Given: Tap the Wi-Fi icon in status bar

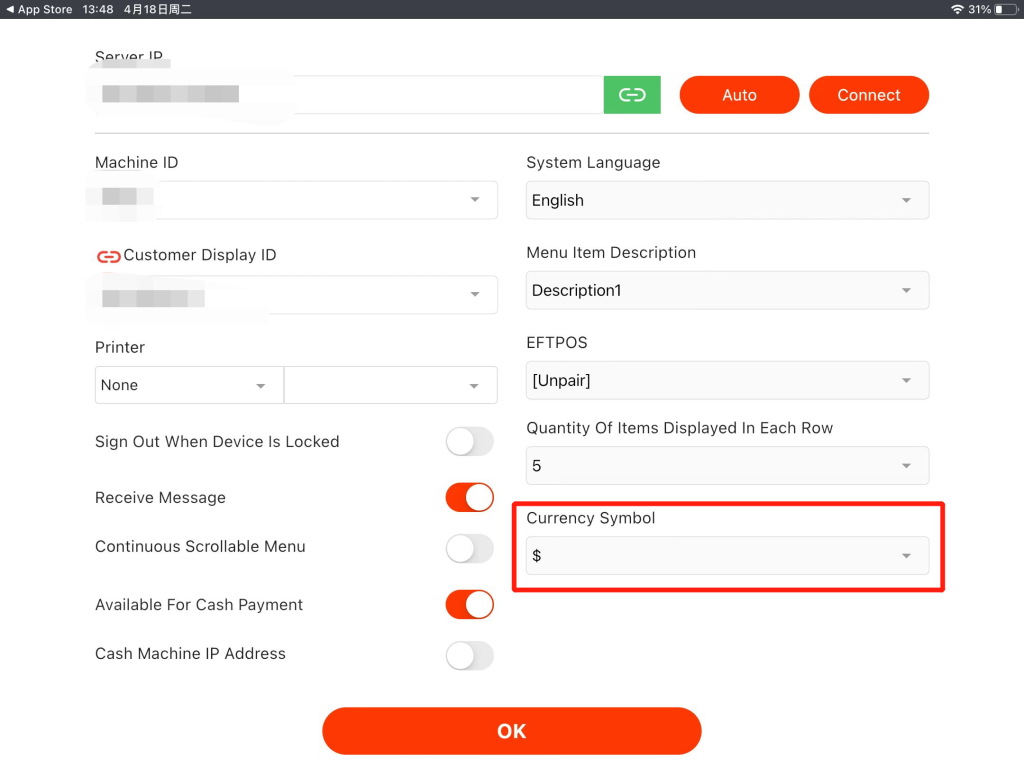Looking at the screenshot, I should click(957, 9).
